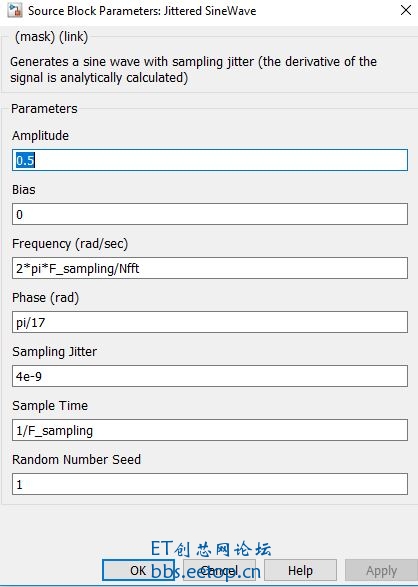The height and width of the screenshot is (587, 418).
Task: Open Help for this block
Action: coord(300,570)
